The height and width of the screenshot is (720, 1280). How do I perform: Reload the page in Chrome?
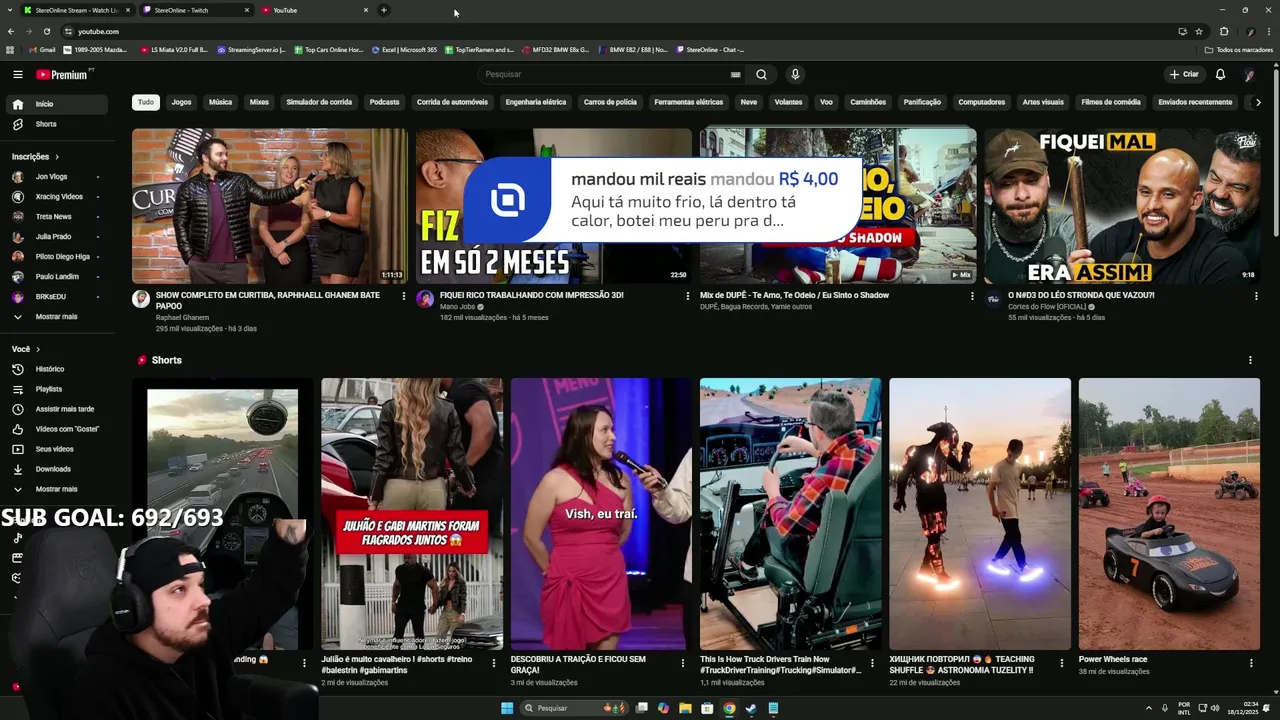click(46, 32)
